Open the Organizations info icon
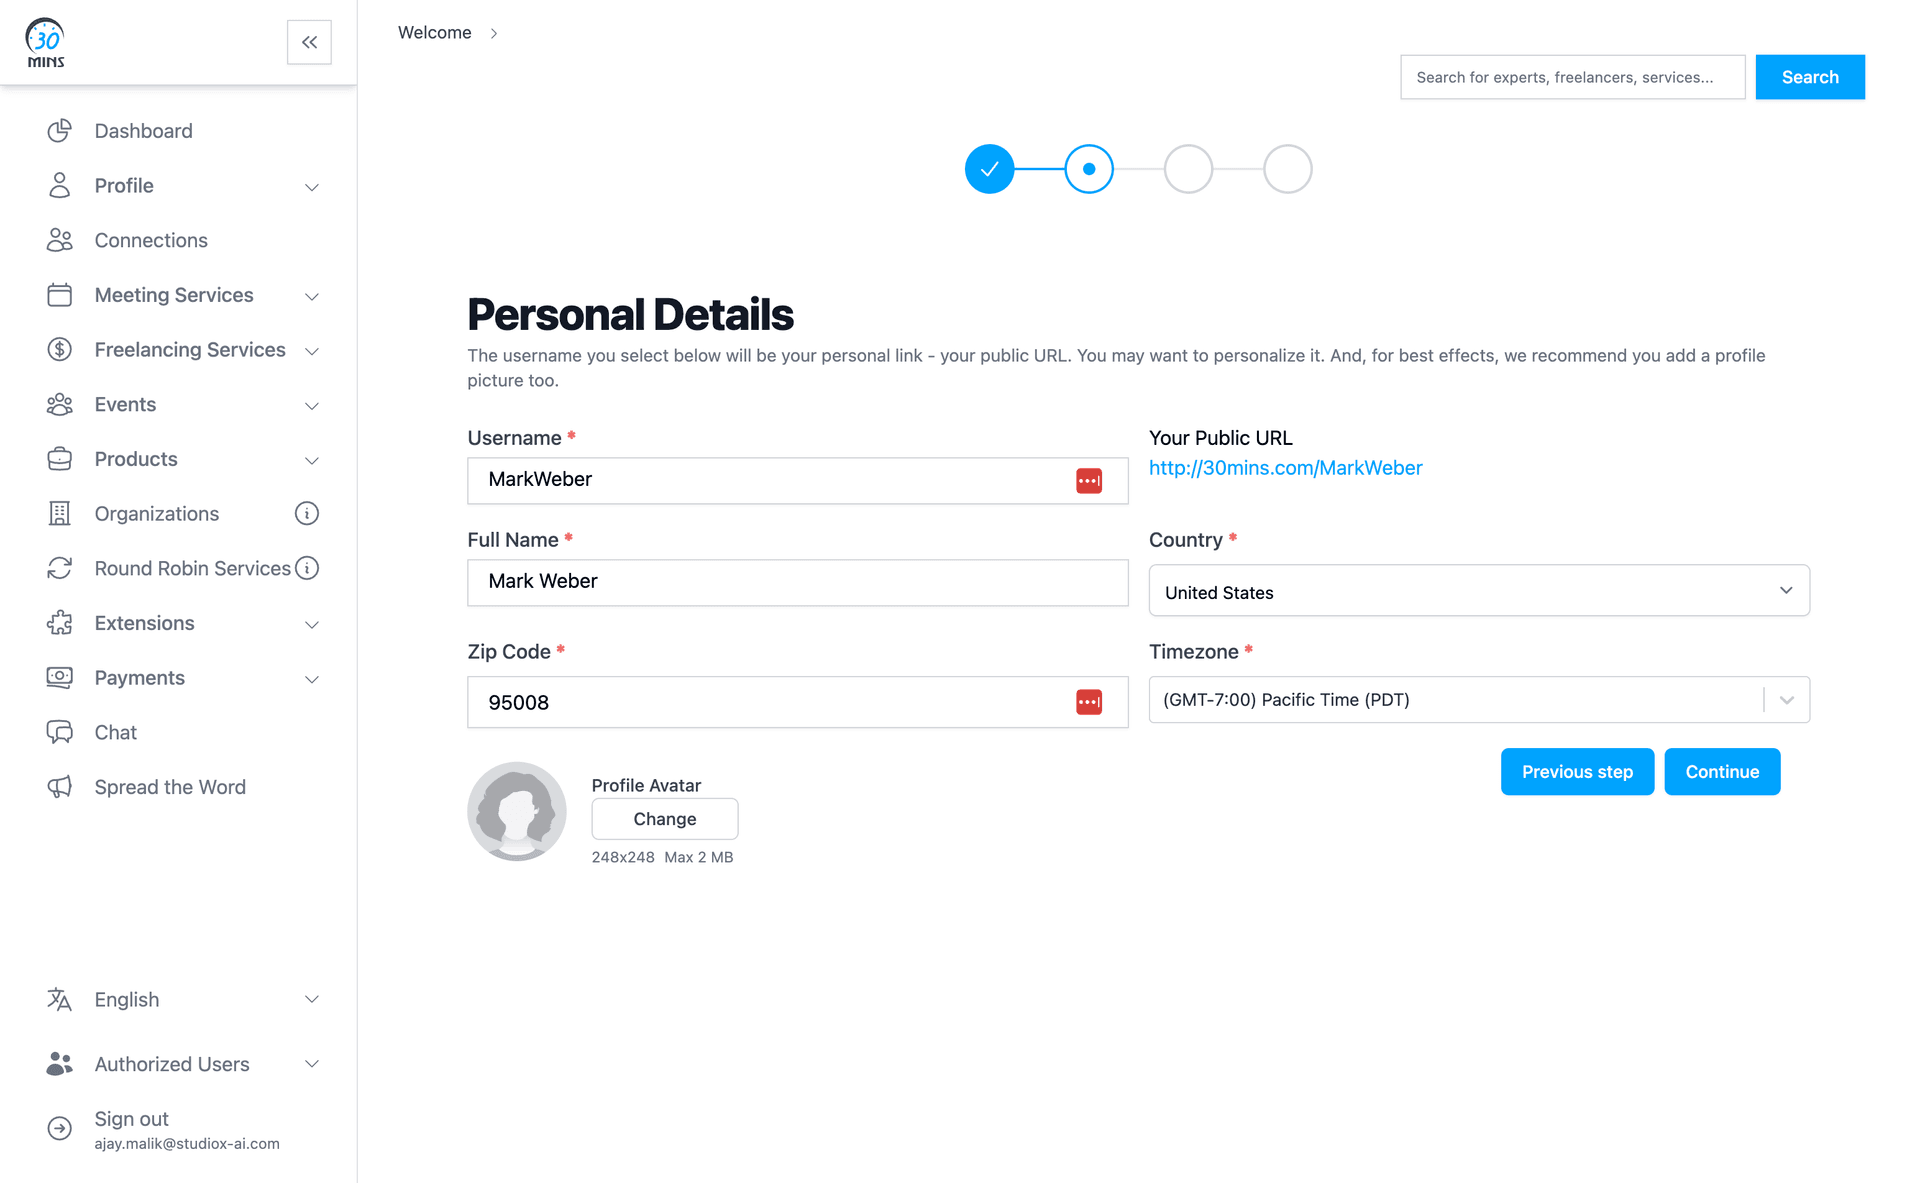Viewport: 1920px width, 1183px height. point(307,513)
